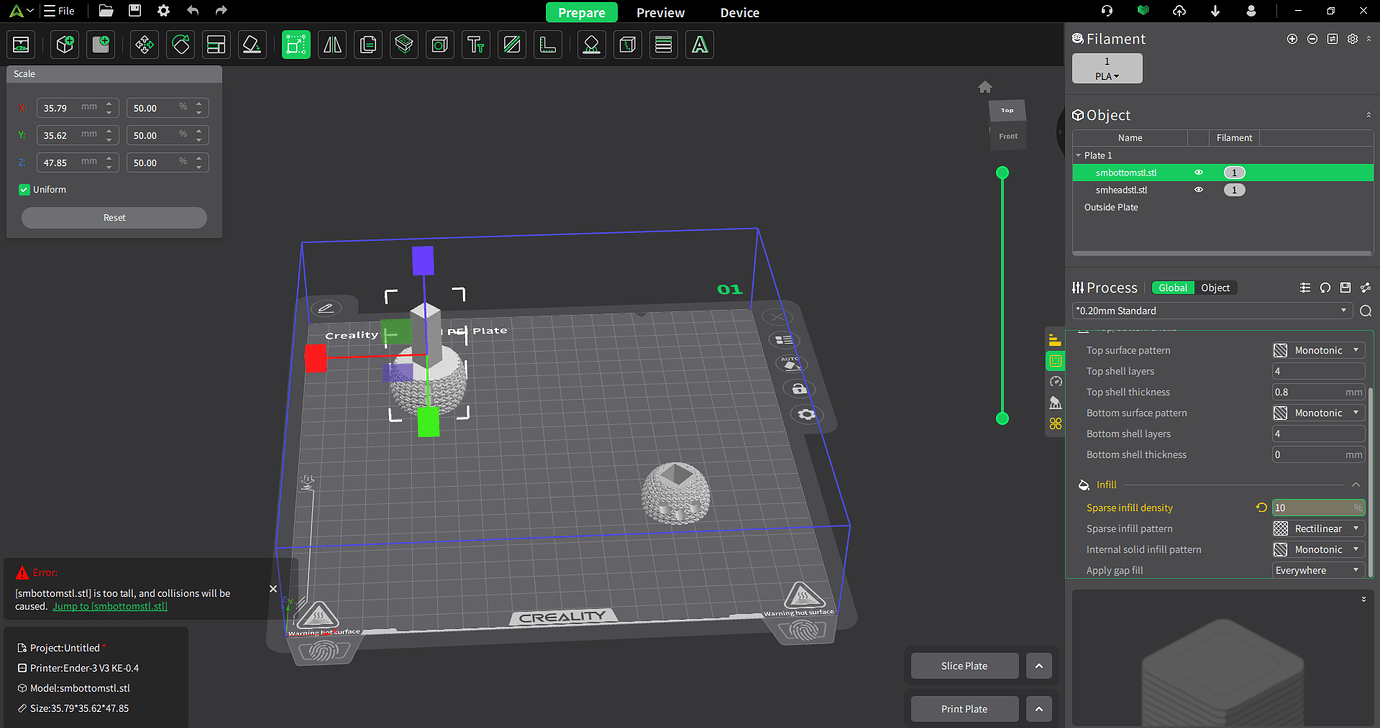Screen dimensions: 1380x728
Task: Open preferences gear in the top bar
Action: (x=164, y=11)
